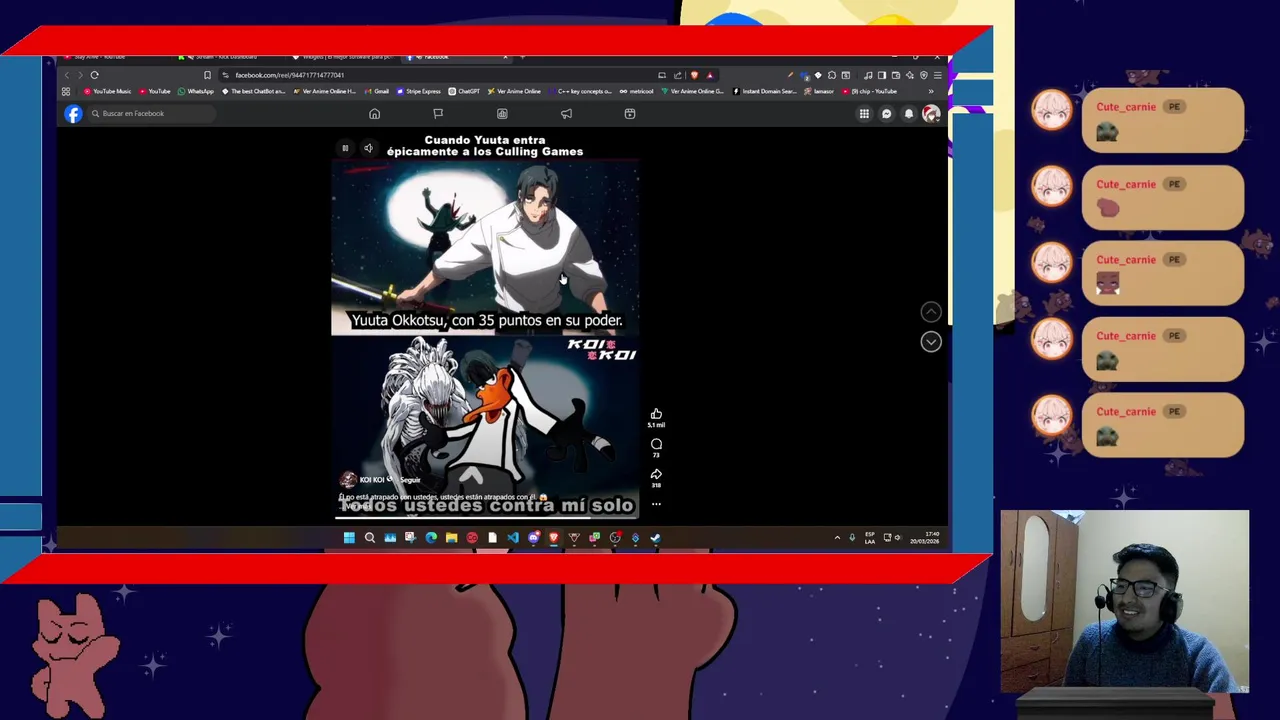Viewport: 1280px width, 720px height.
Task: Open Windows Start menu
Action: pos(349,538)
